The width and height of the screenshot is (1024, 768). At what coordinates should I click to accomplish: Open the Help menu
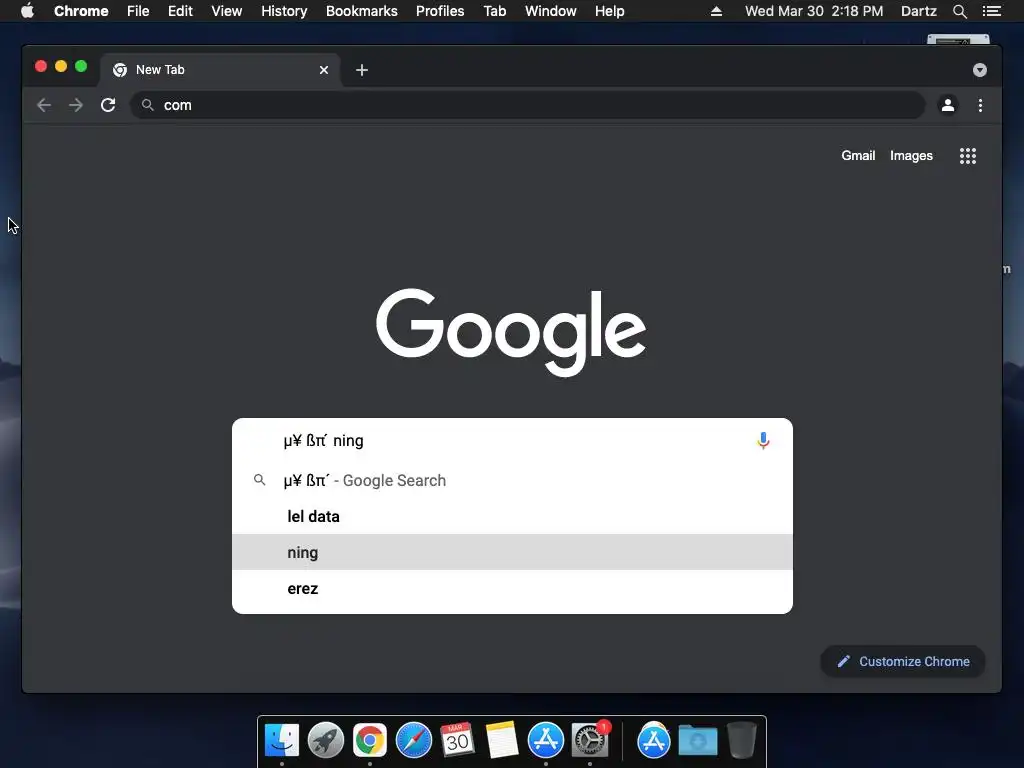click(609, 11)
